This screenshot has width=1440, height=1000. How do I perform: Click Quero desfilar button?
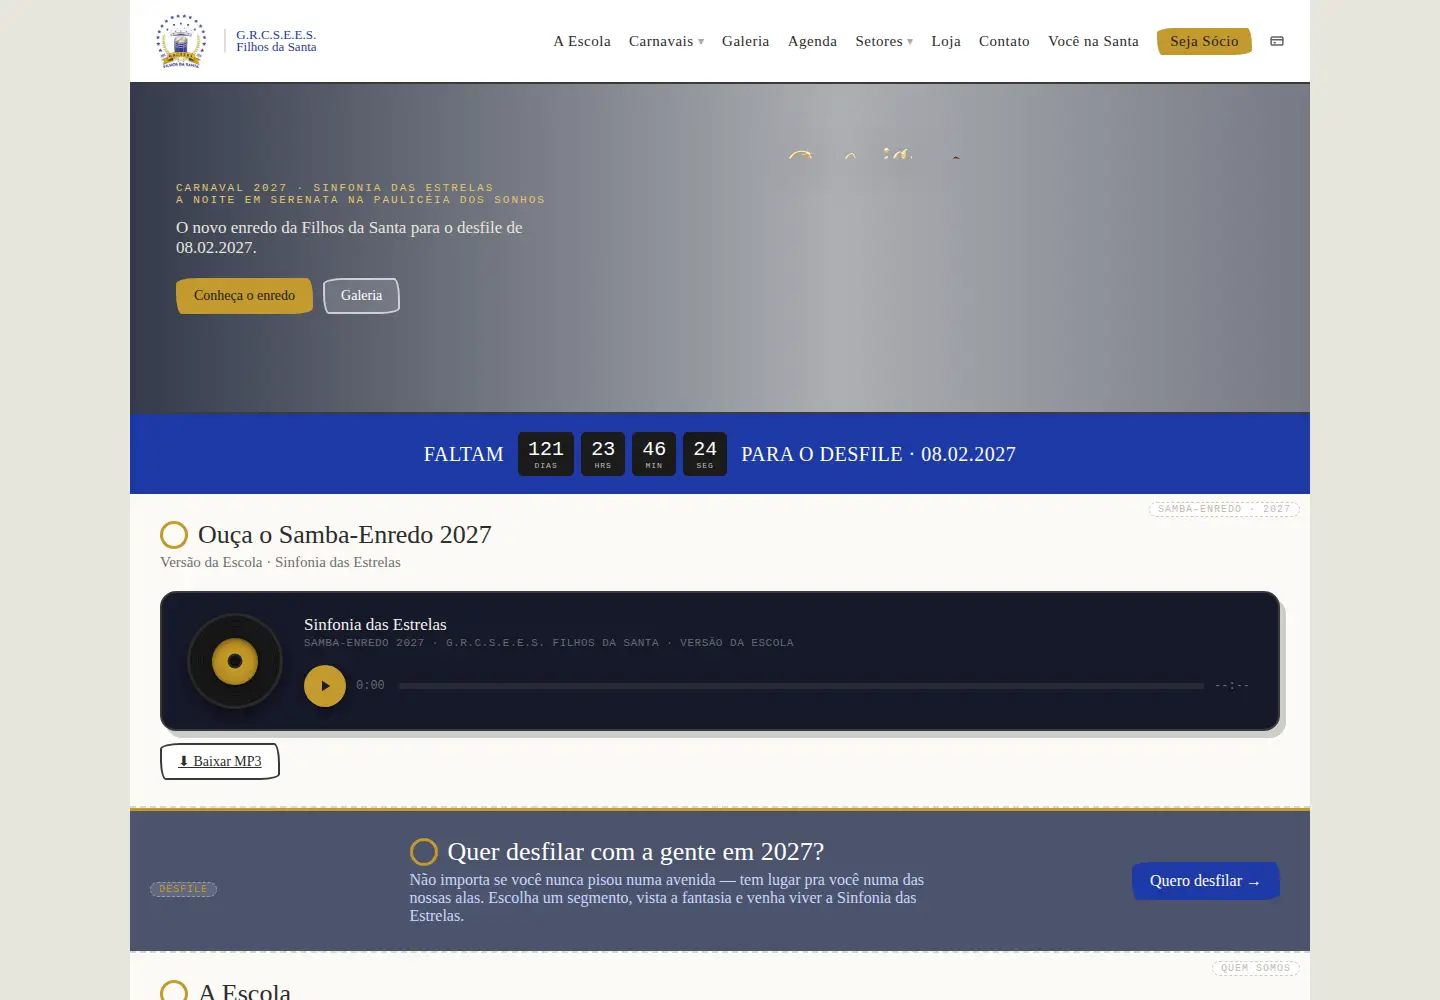[1205, 881]
